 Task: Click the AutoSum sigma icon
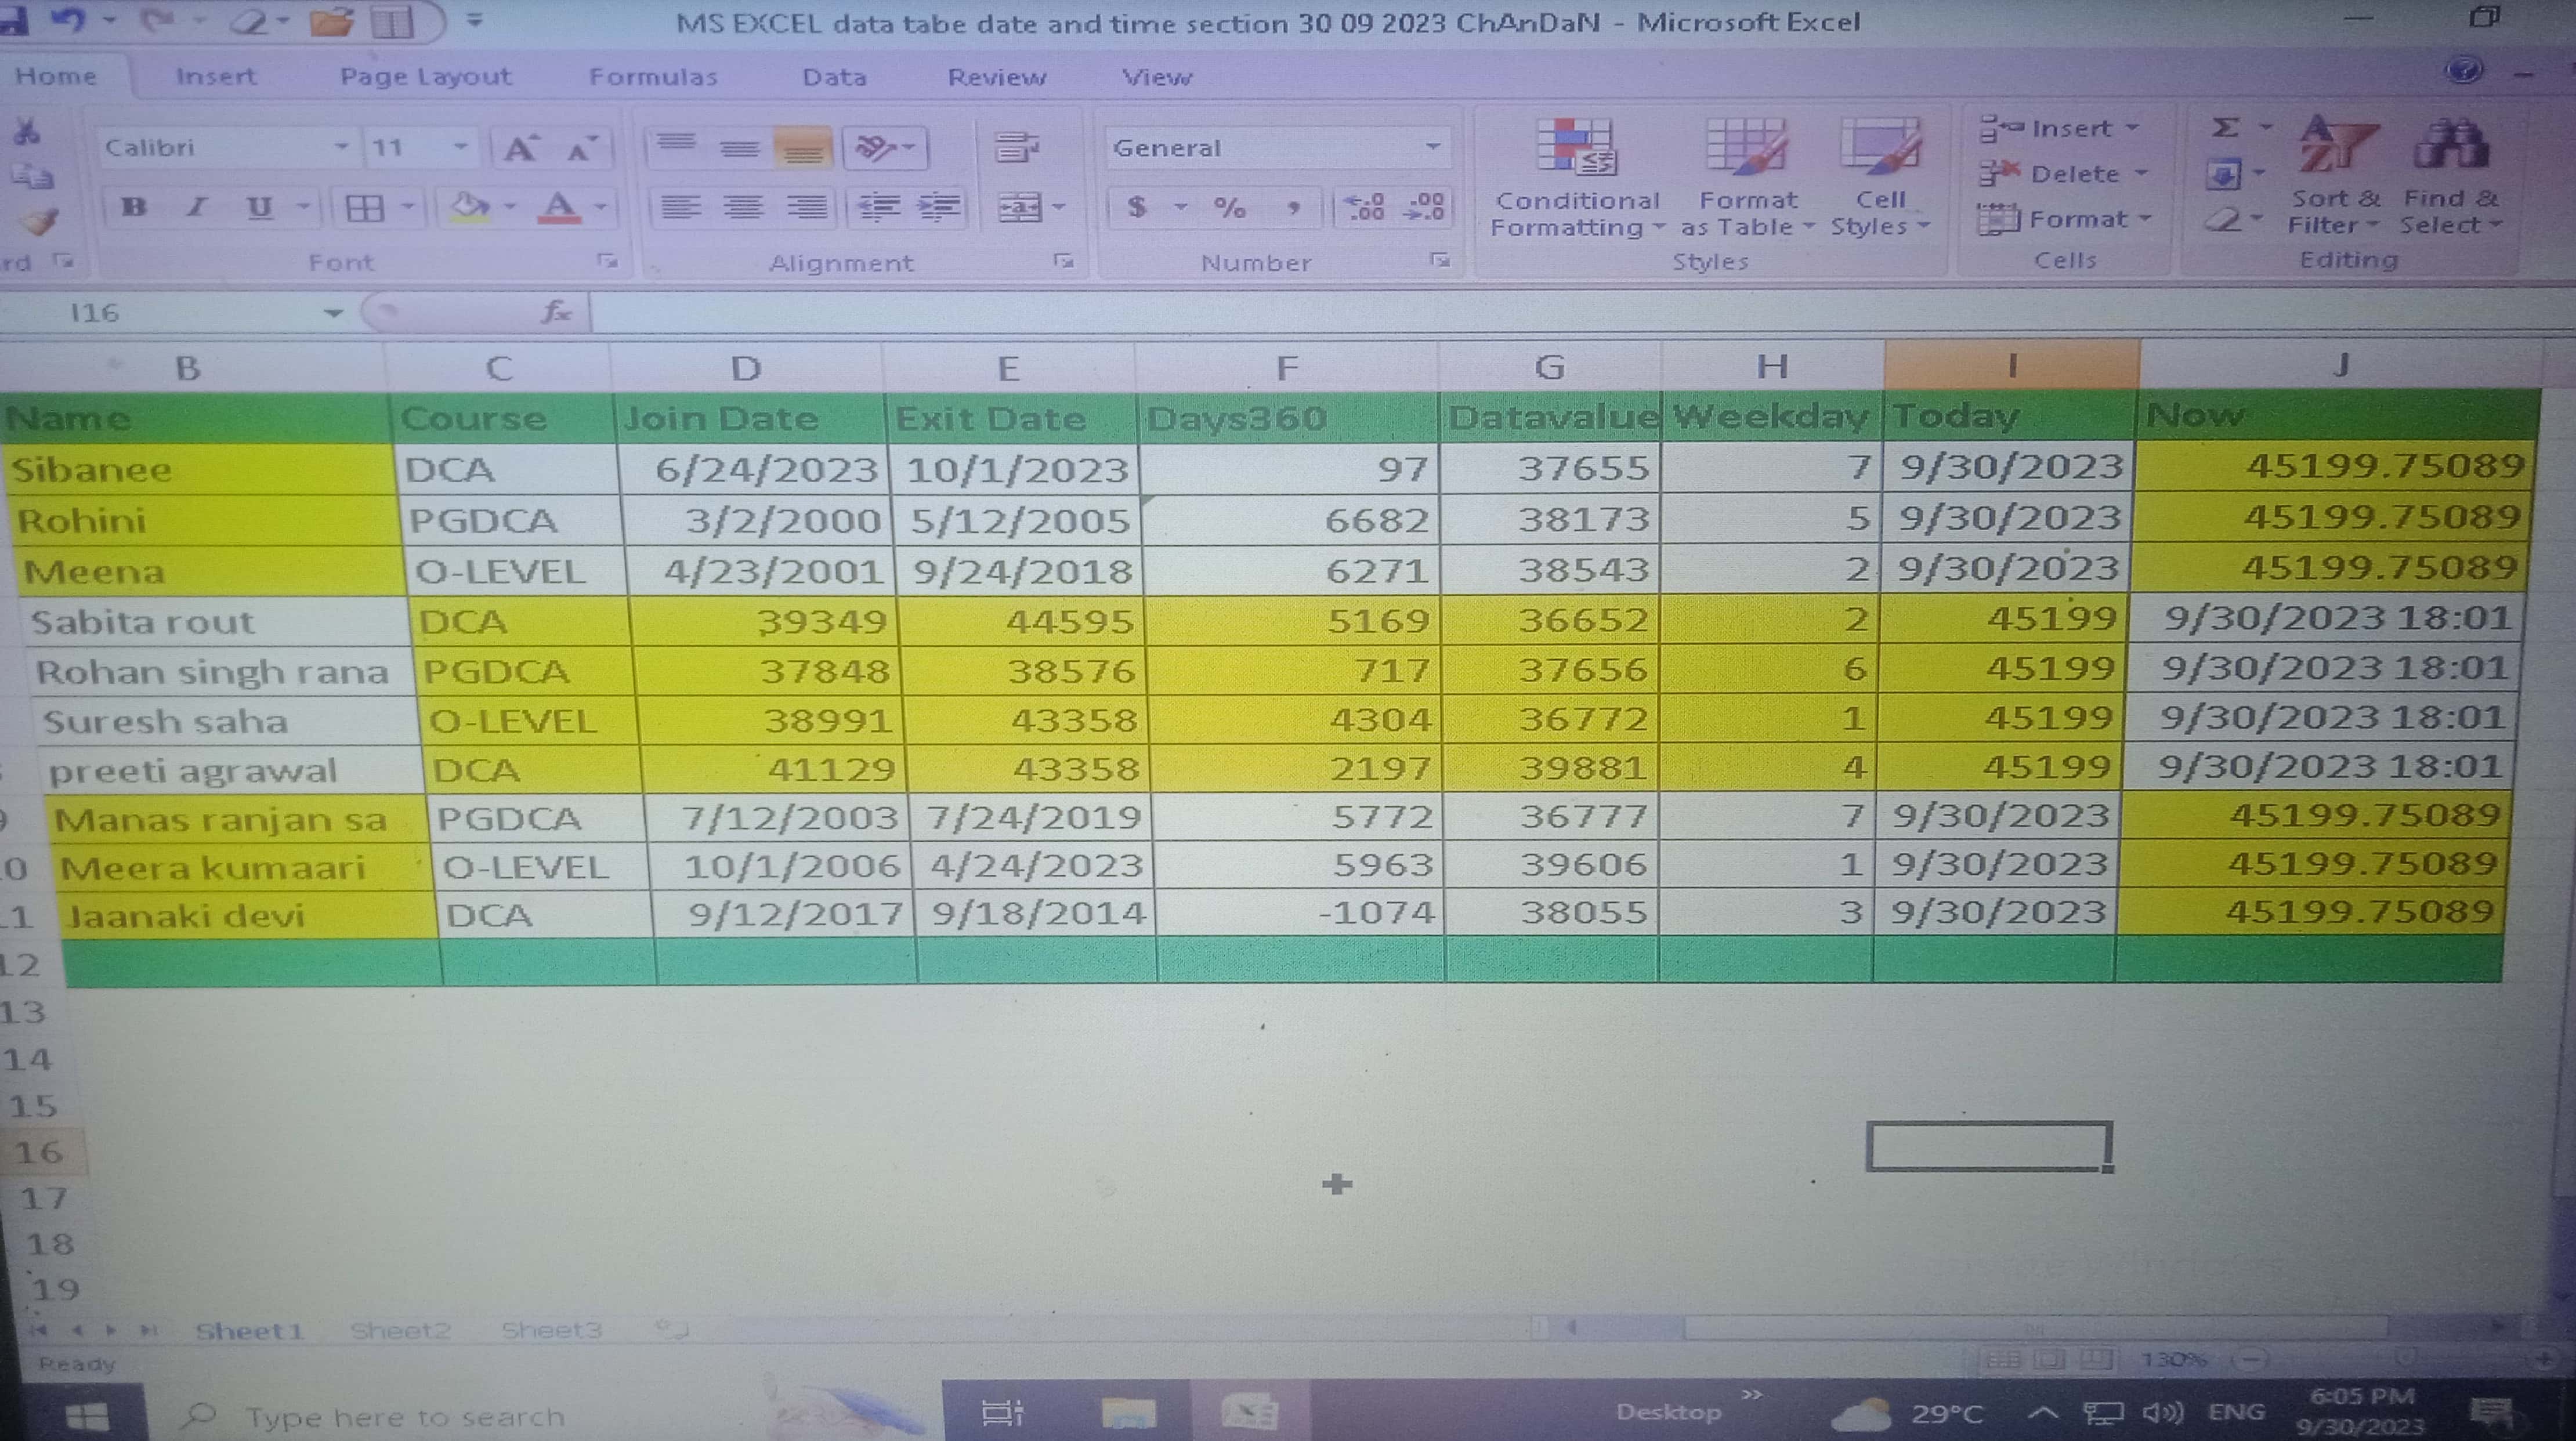point(2225,128)
